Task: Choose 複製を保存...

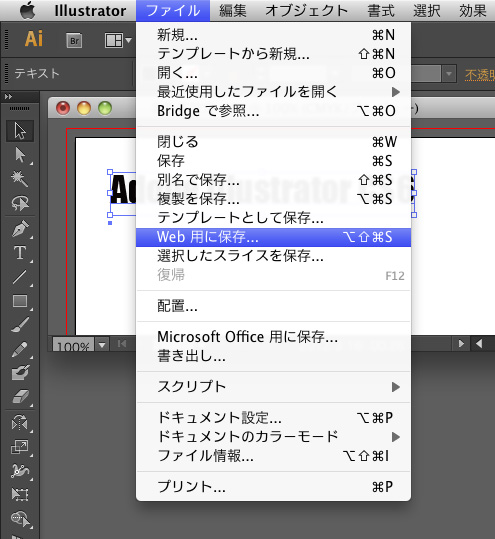Action: 273,199
